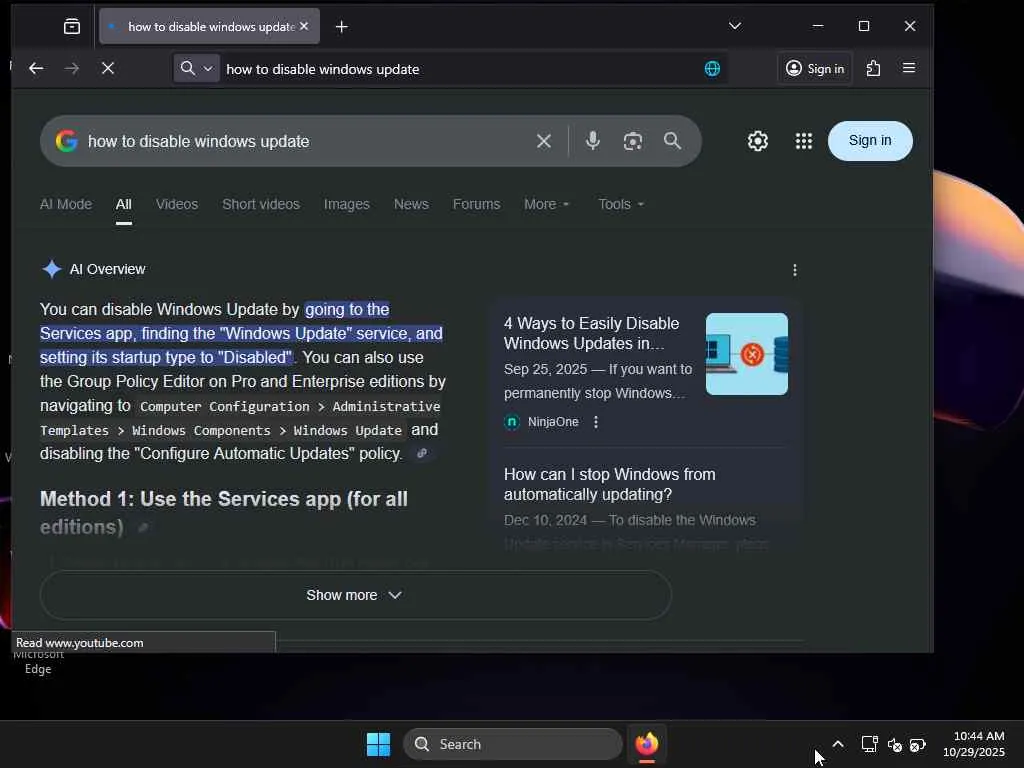
Task: Open Google quick settings gear
Action: 758,140
